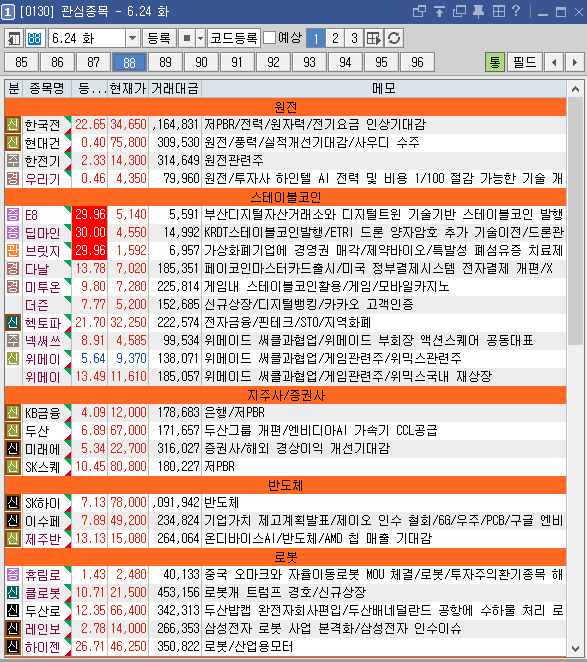Select the 반도체 orange section header

(285, 485)
